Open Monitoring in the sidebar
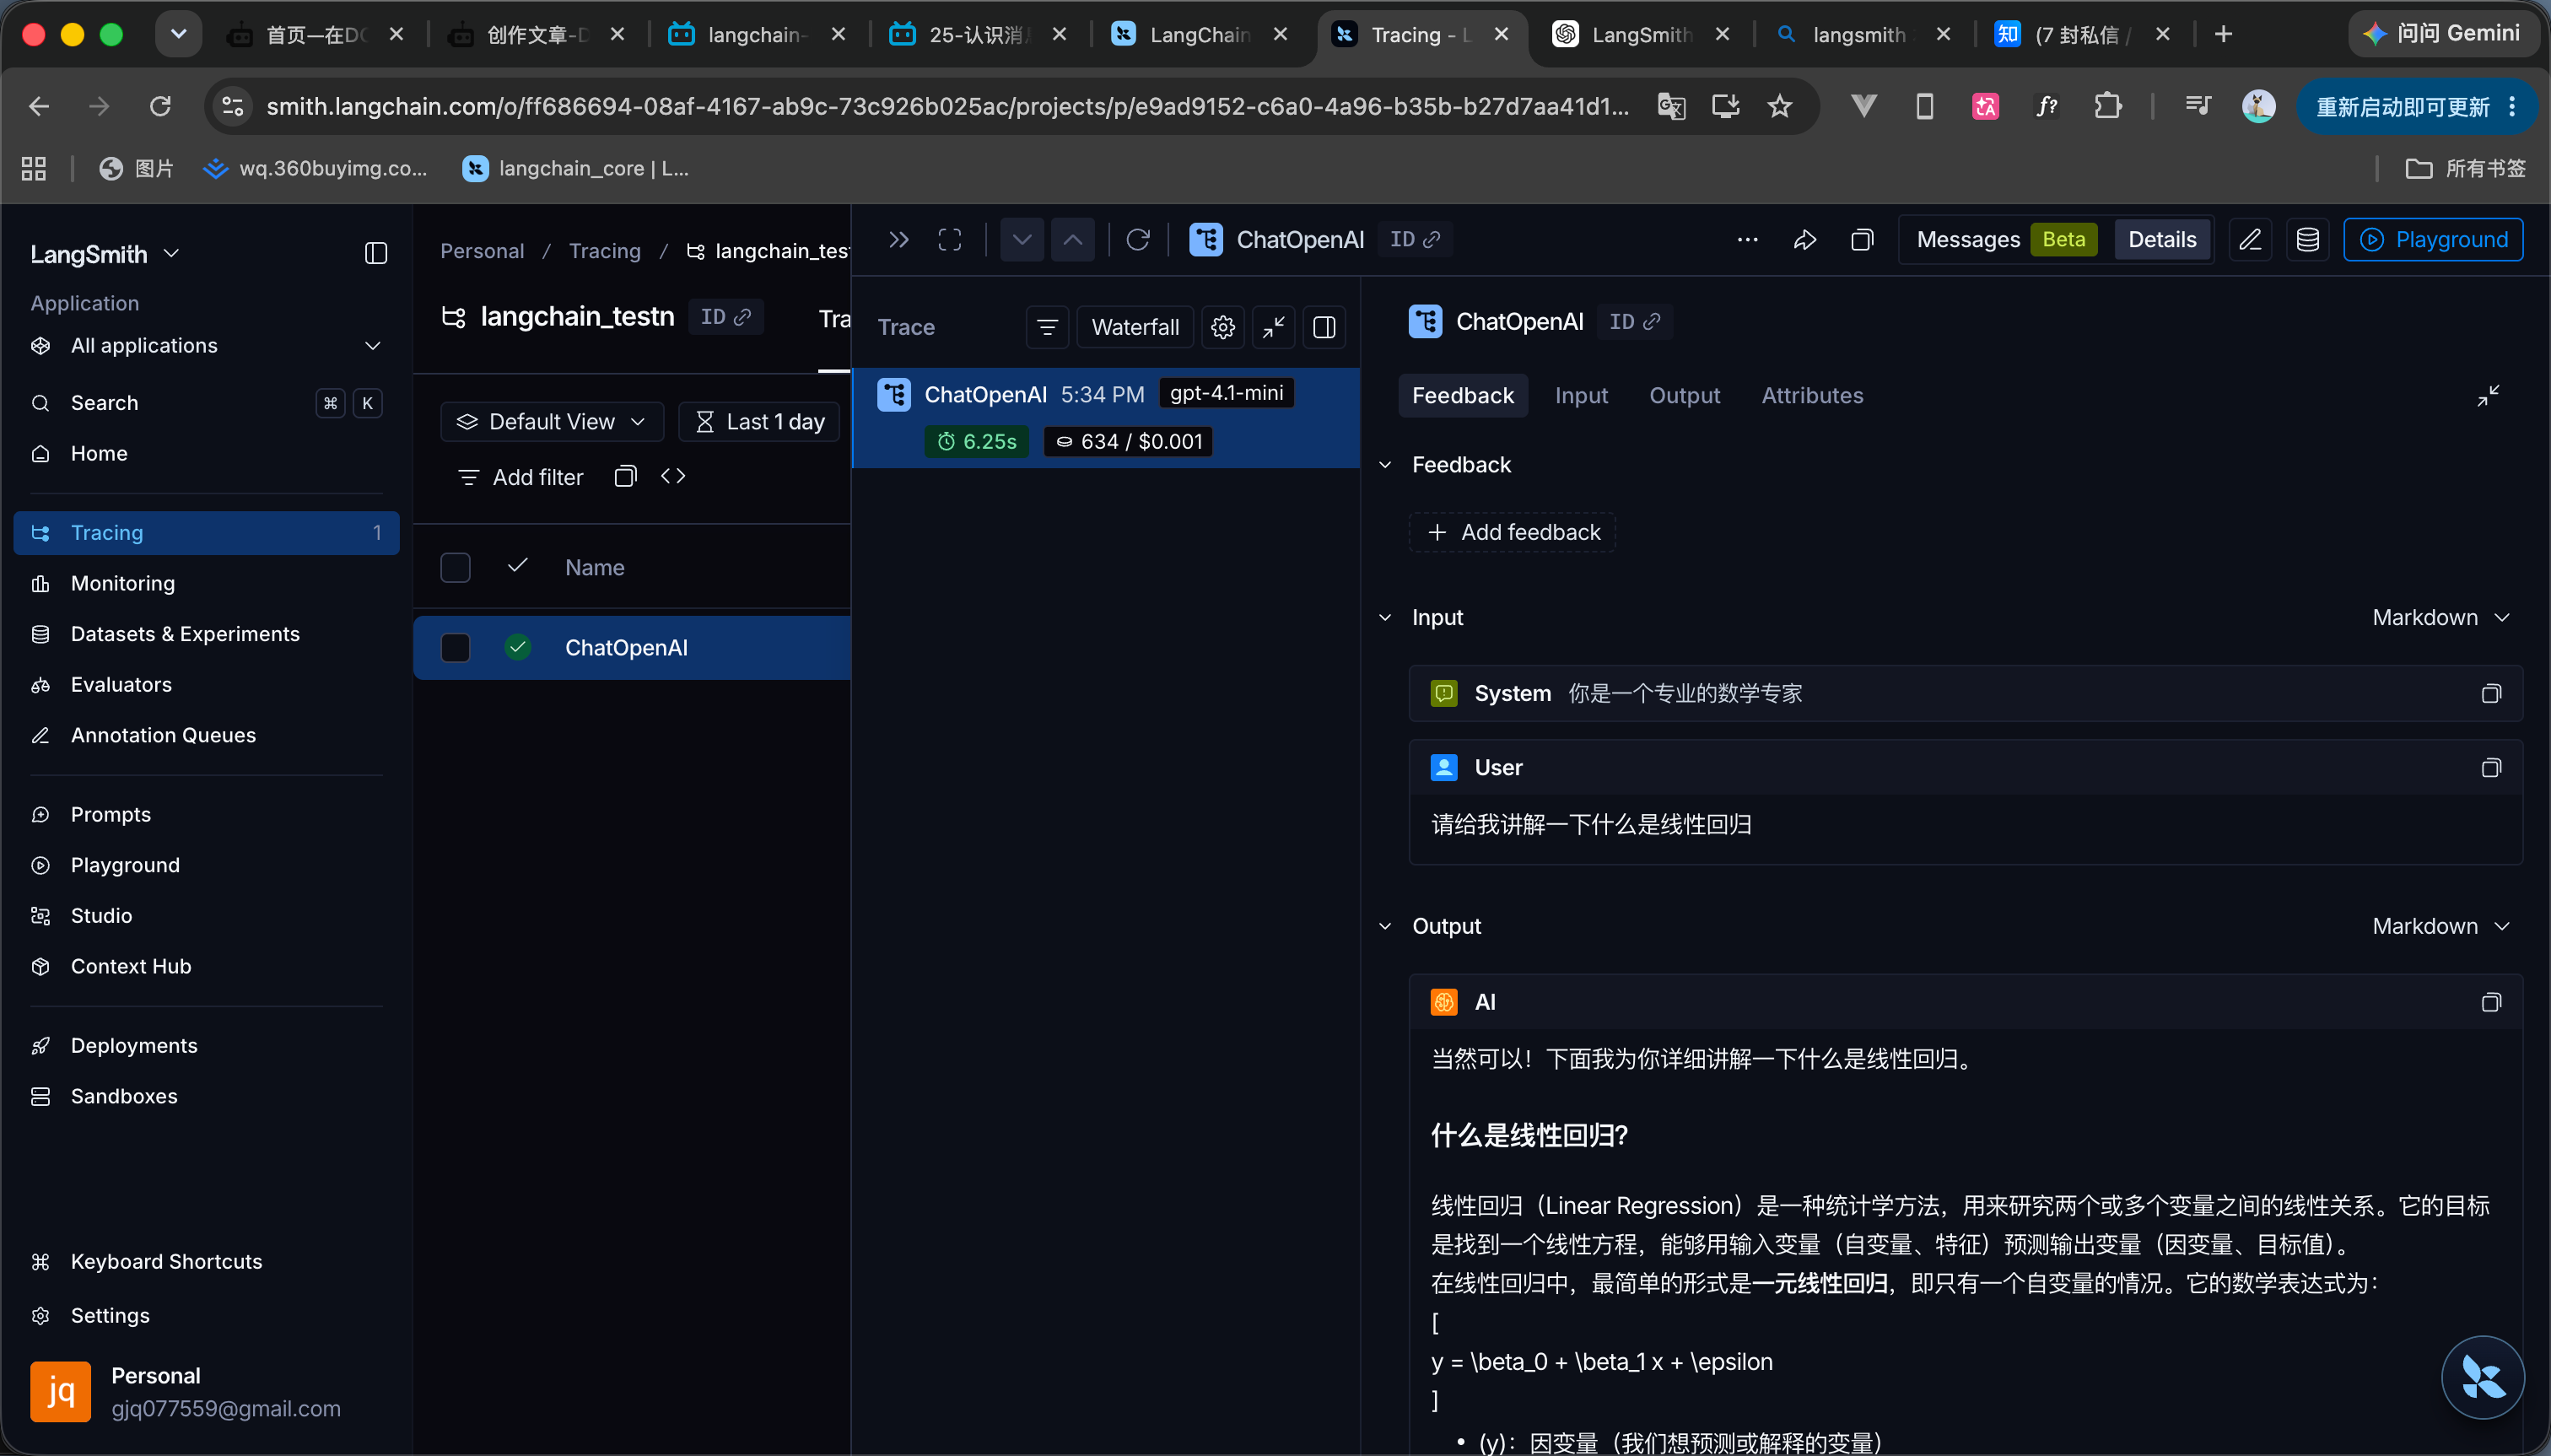Image resolution: width=2551 pixels, height=1456 pixels. [207, 583]
